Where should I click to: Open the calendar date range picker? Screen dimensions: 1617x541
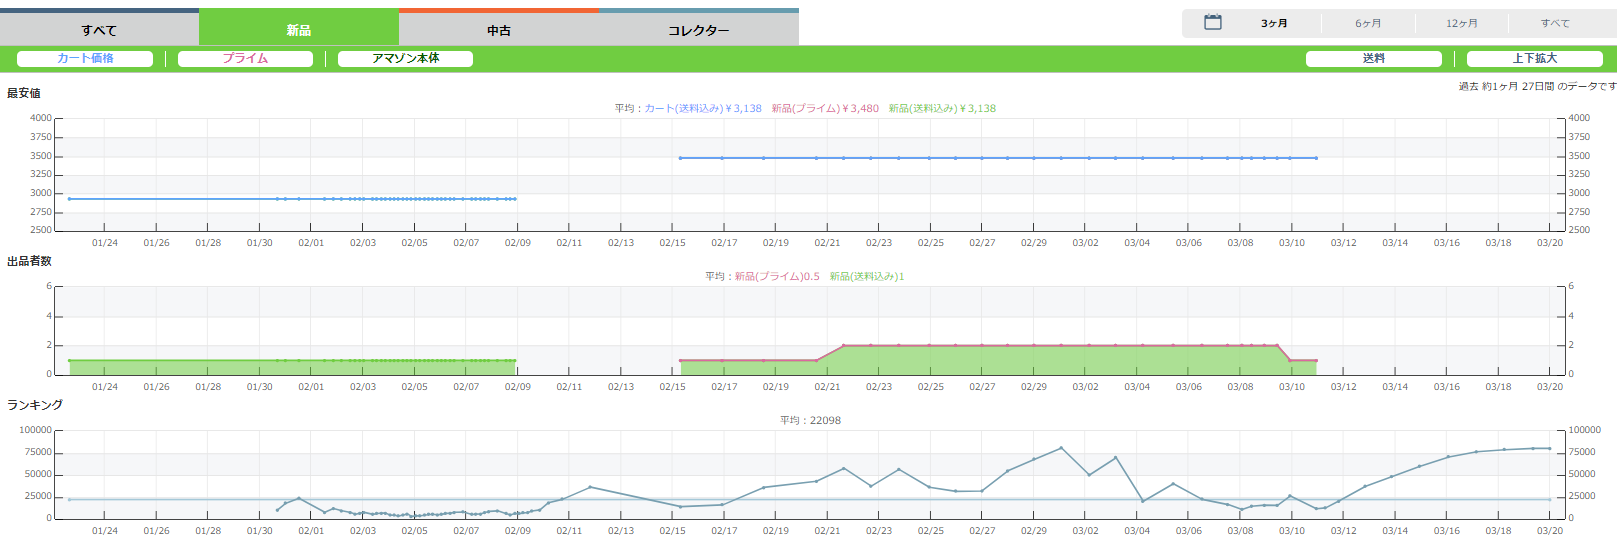1212,22
